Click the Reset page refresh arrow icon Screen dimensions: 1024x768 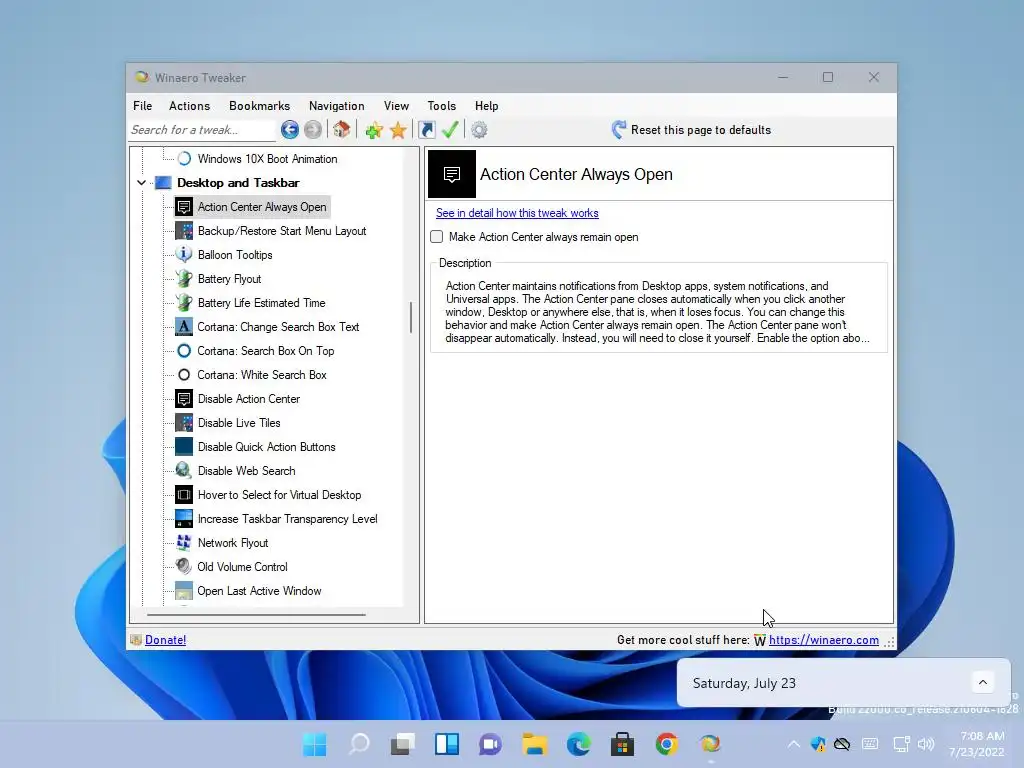point(618,129)
